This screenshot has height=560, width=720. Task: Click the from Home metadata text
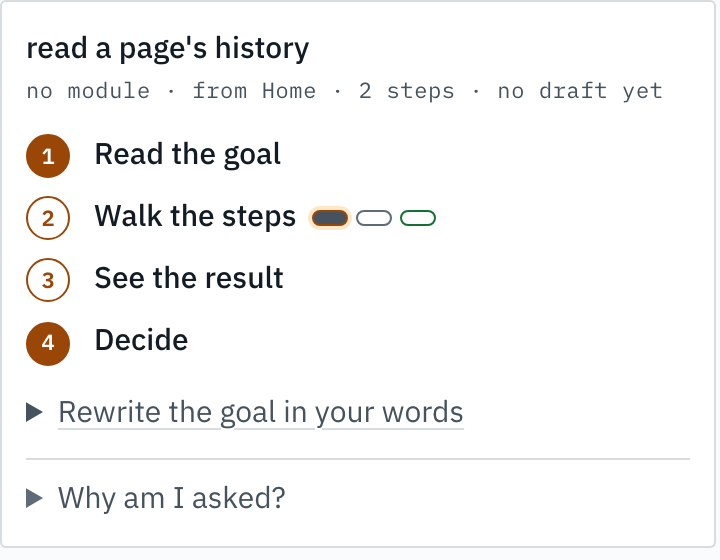254,91
